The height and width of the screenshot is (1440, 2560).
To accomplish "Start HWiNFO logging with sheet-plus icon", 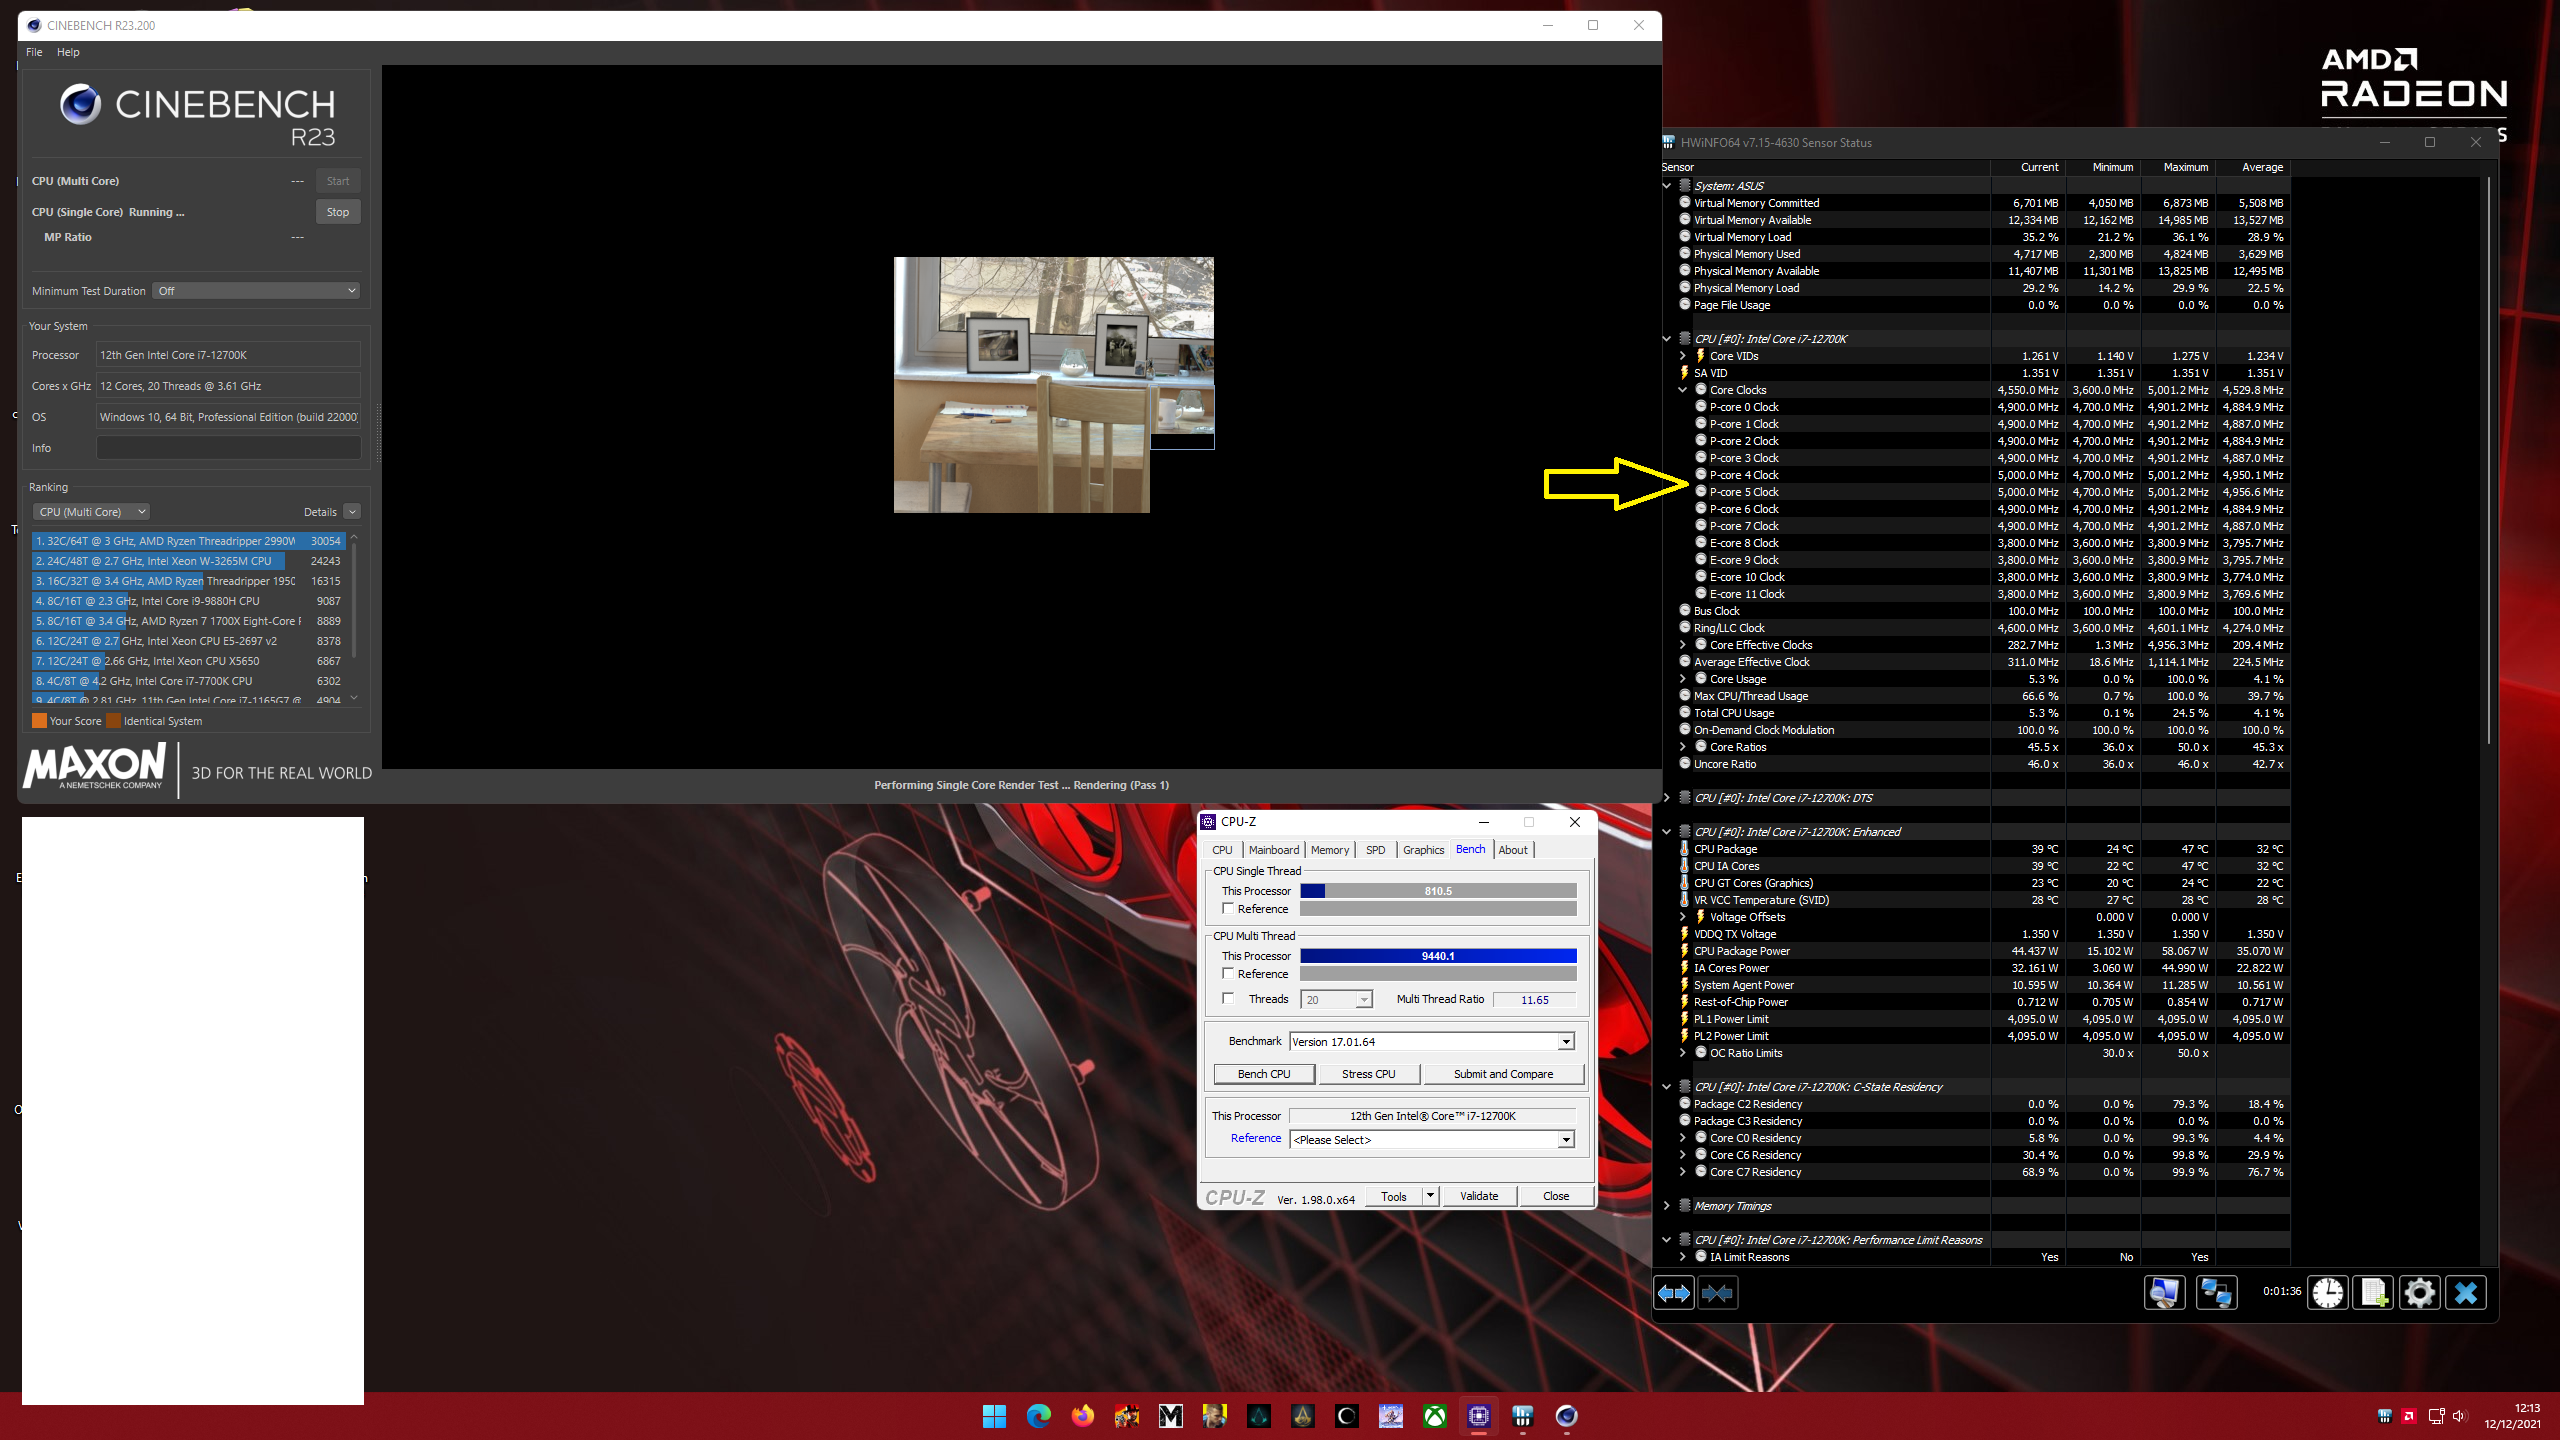I will [x=2374, y=1293].
